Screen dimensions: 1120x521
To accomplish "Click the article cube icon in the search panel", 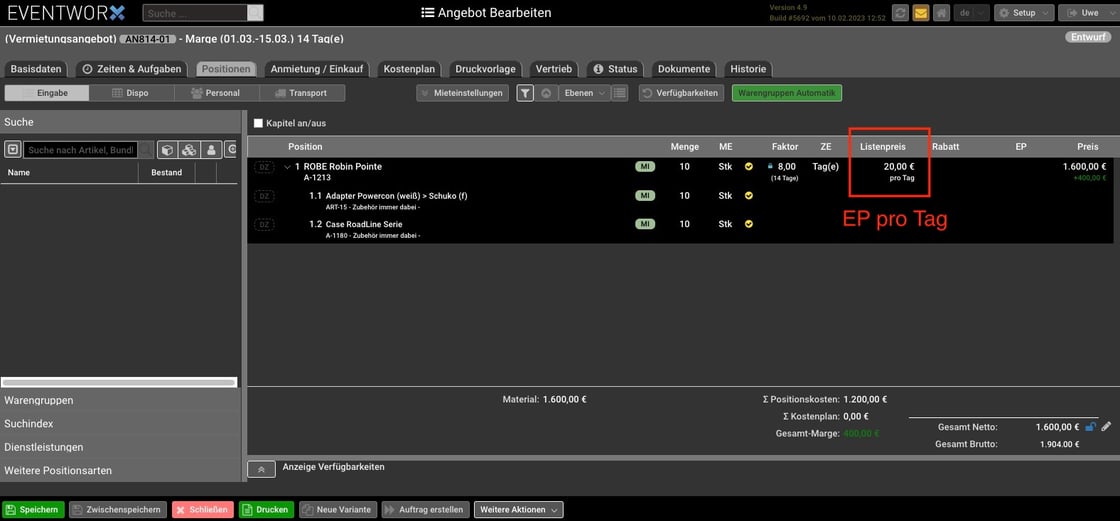I will pos(167,150).
